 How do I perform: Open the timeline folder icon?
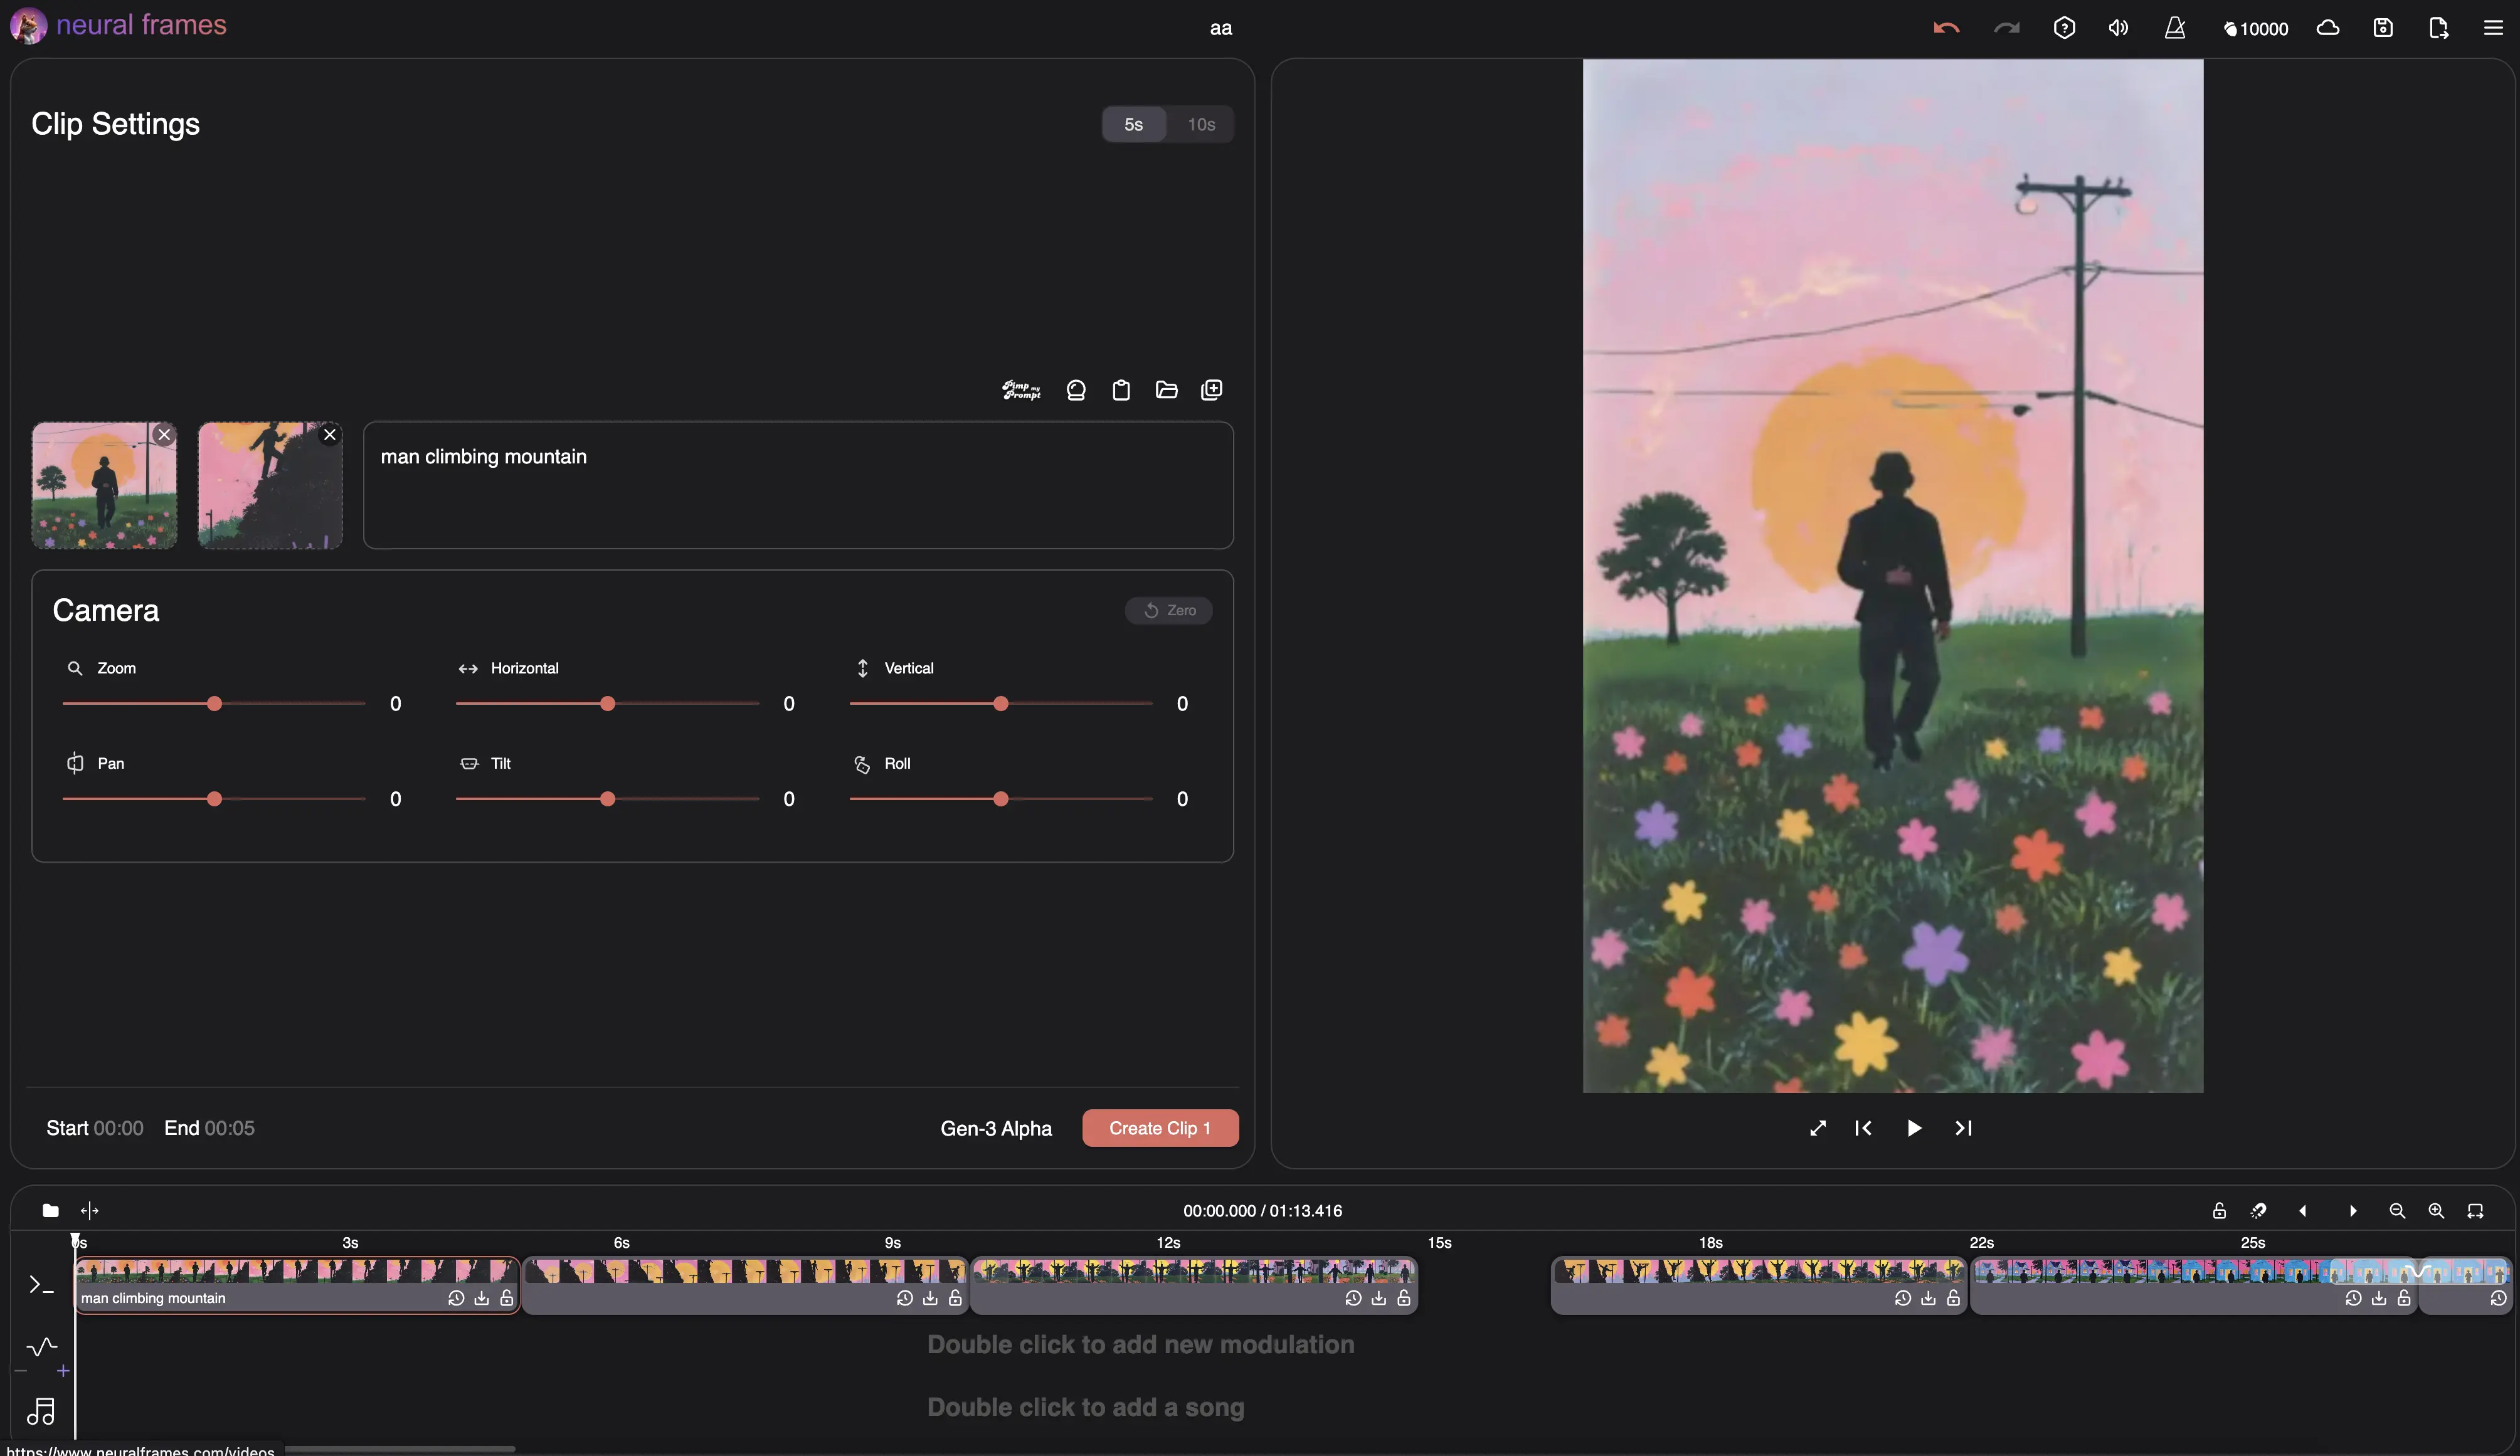click(x=50, y=1211)
